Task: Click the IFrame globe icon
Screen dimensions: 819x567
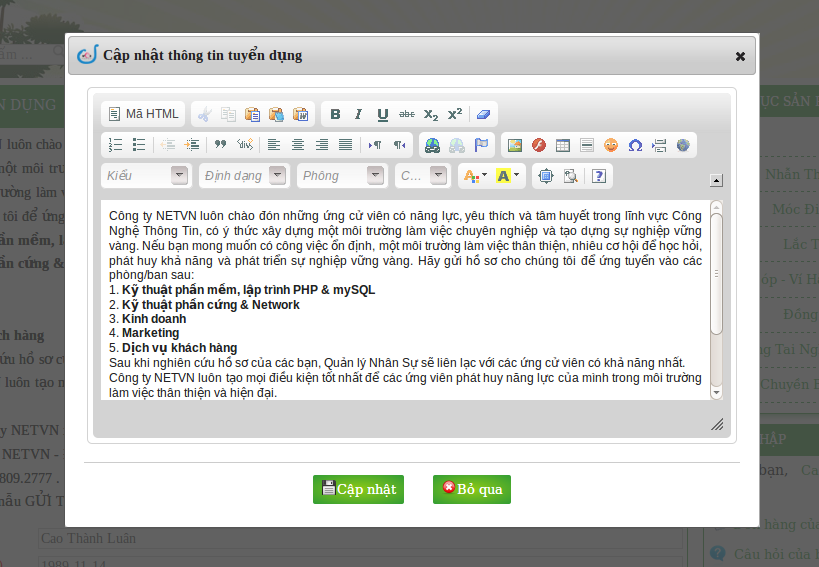Action: [683, 145]
